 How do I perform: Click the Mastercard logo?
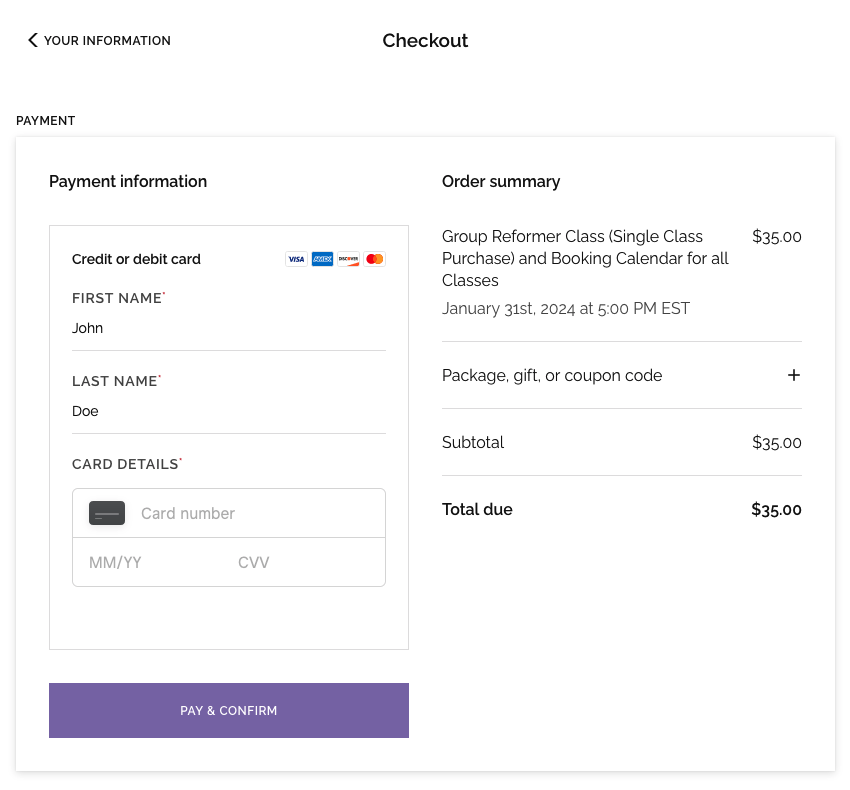(x=374, y=259)
